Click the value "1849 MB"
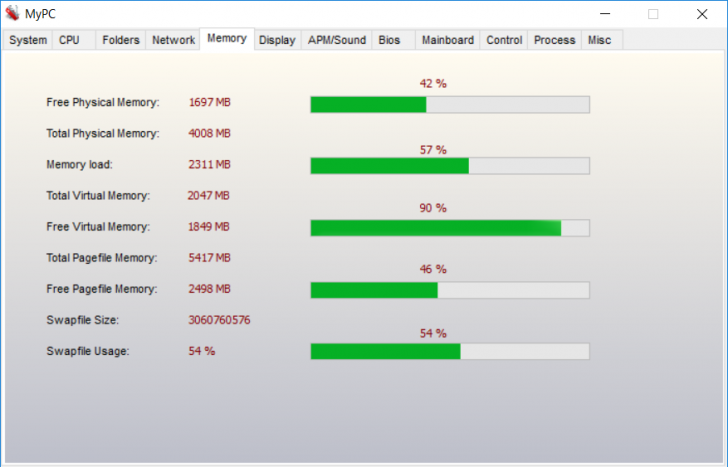728x467 pixels. point(208,227)
